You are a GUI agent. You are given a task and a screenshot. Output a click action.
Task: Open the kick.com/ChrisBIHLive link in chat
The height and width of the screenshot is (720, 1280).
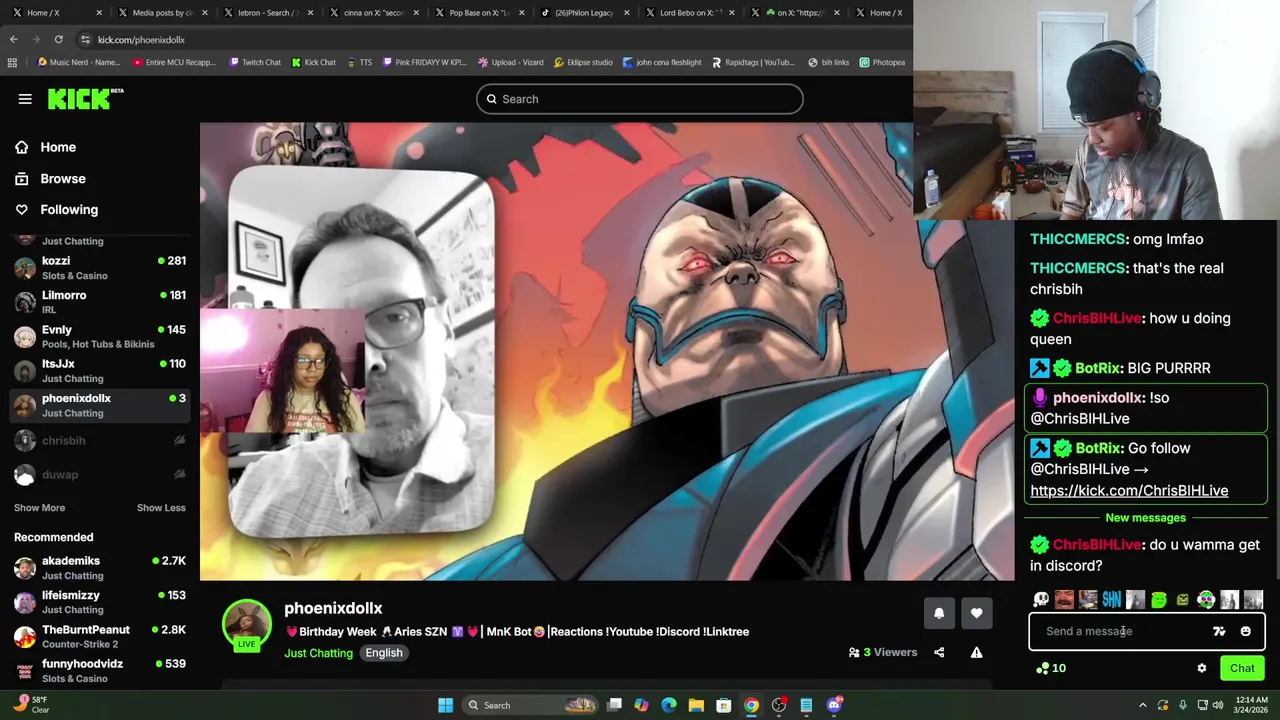(x=1129, y=491)
